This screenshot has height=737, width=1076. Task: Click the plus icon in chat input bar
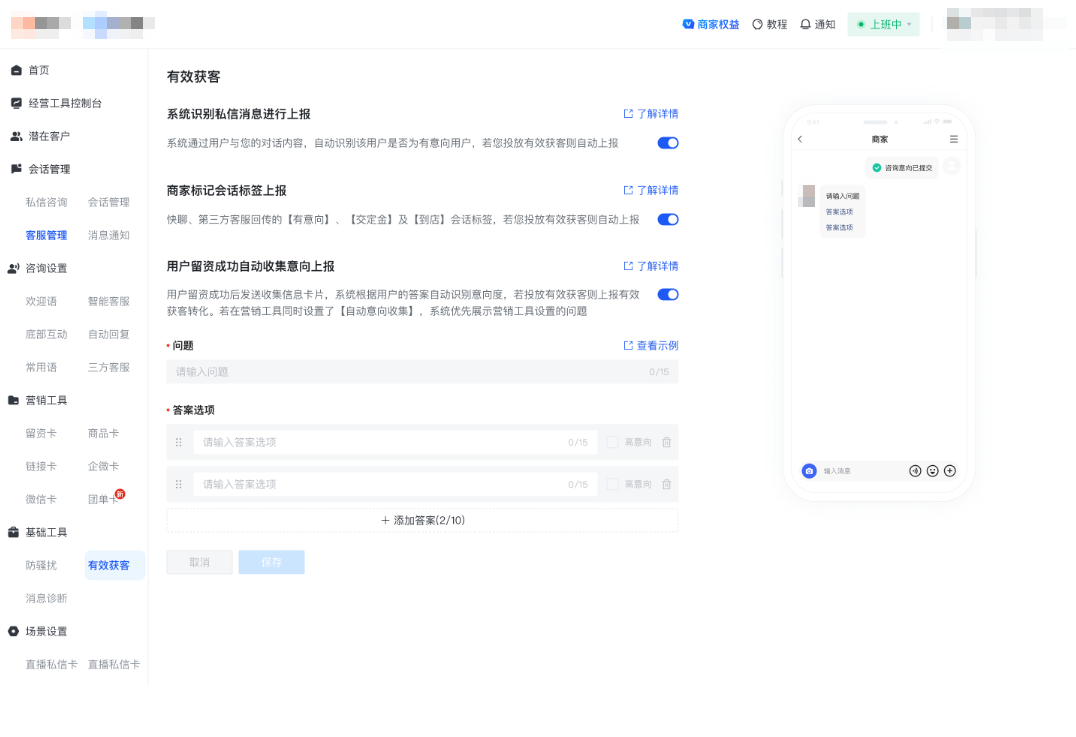(948, 470)
